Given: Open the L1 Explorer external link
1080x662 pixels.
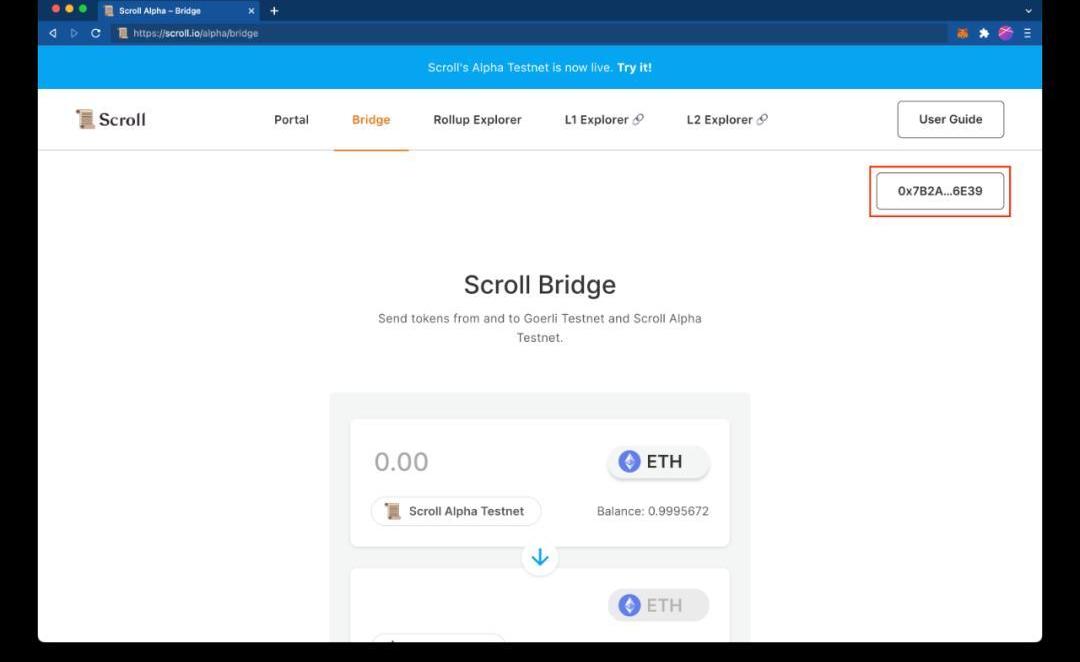Looking at the screenshot, I should click(x=604, y=120).
